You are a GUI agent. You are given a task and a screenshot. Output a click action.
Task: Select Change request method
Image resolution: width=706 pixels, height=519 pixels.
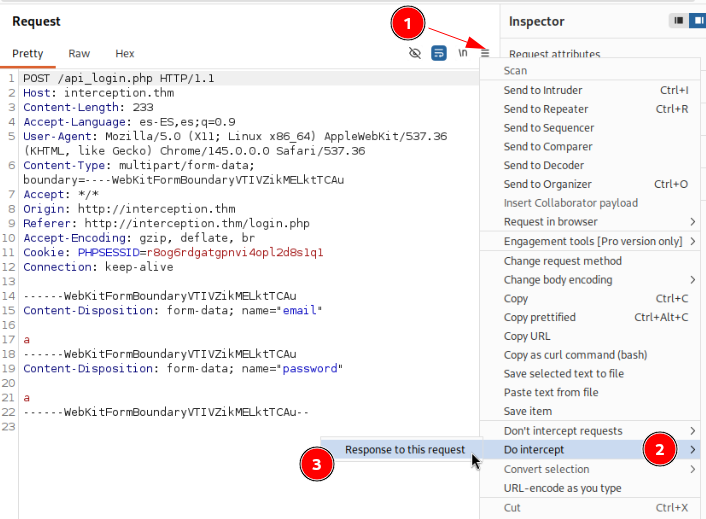click(590, 261)
